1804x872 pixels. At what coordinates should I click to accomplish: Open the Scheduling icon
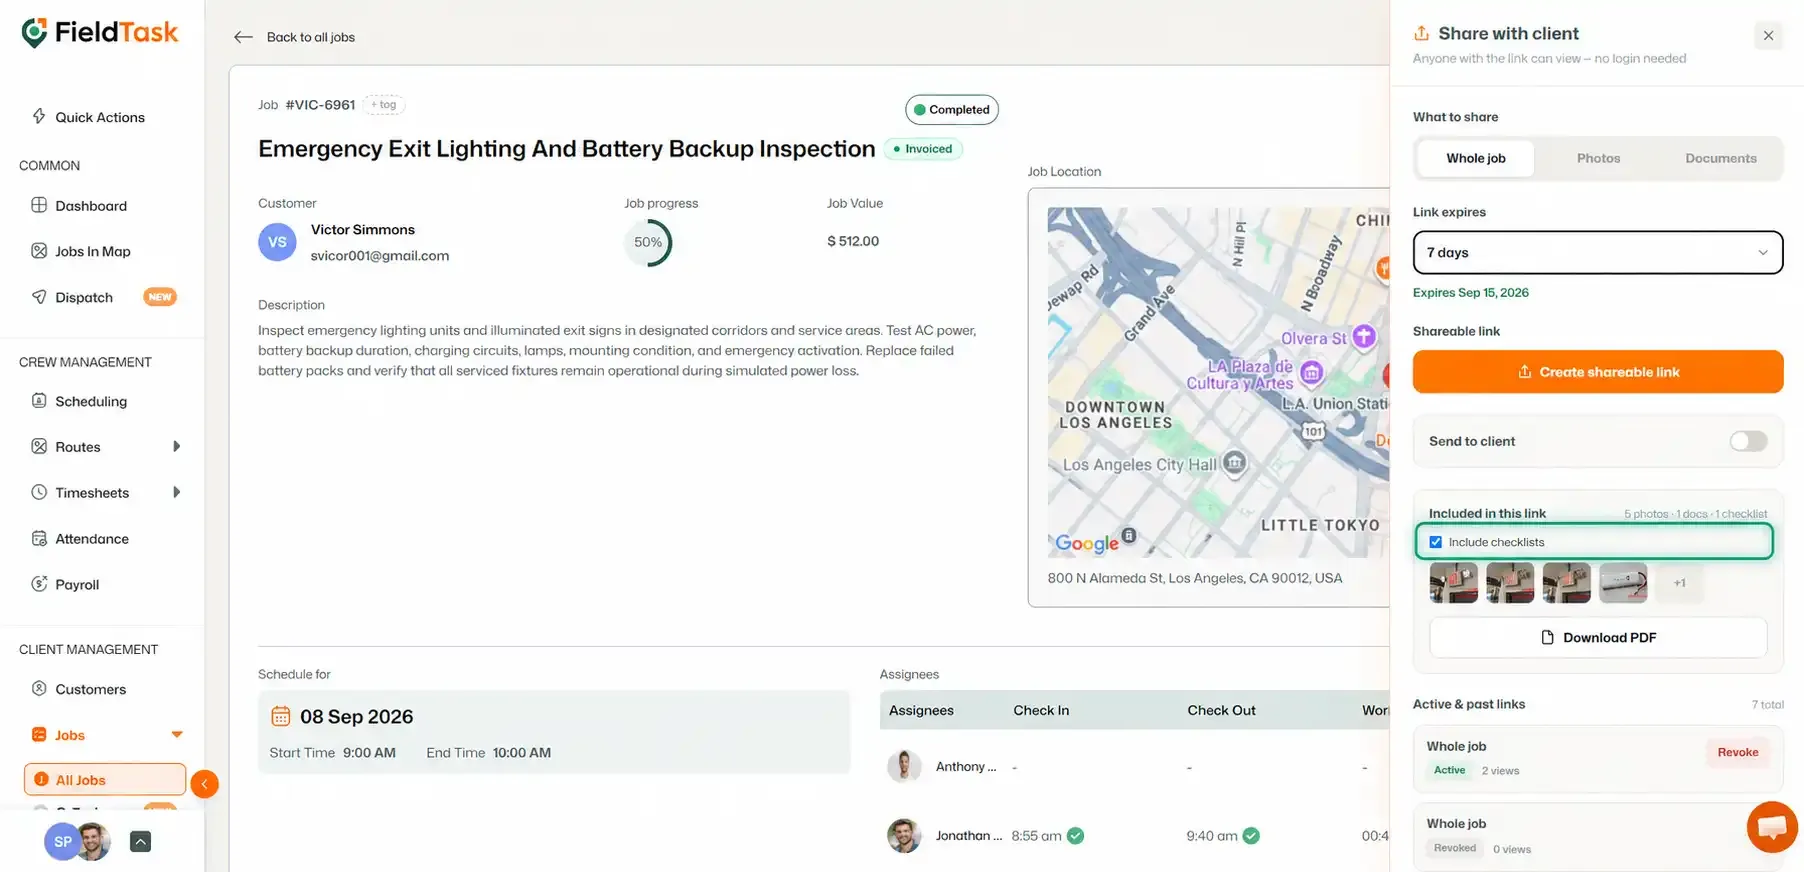[39, 401]
